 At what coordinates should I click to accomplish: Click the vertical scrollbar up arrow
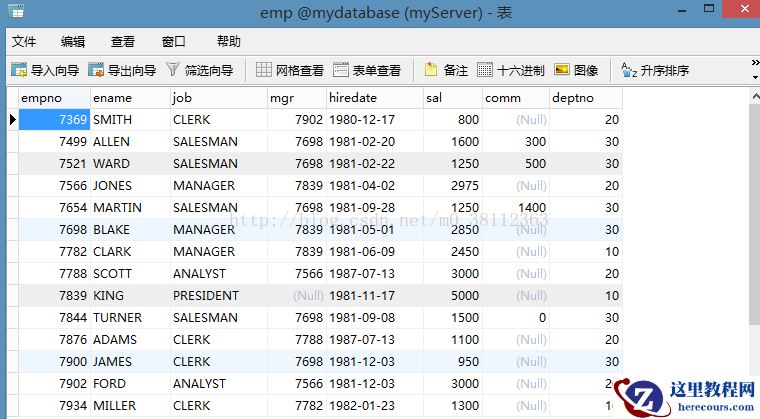pos(755,97)
